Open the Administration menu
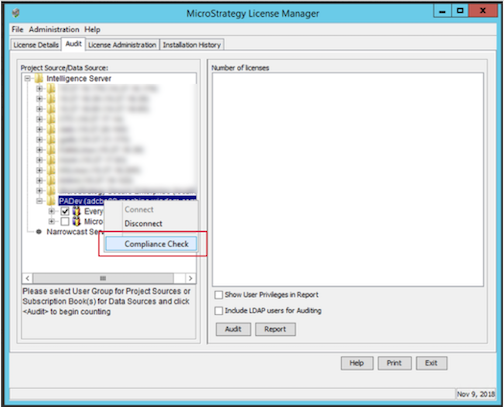Image resolution: width=504 pixels, height=407 pixels. pos(54,29)
